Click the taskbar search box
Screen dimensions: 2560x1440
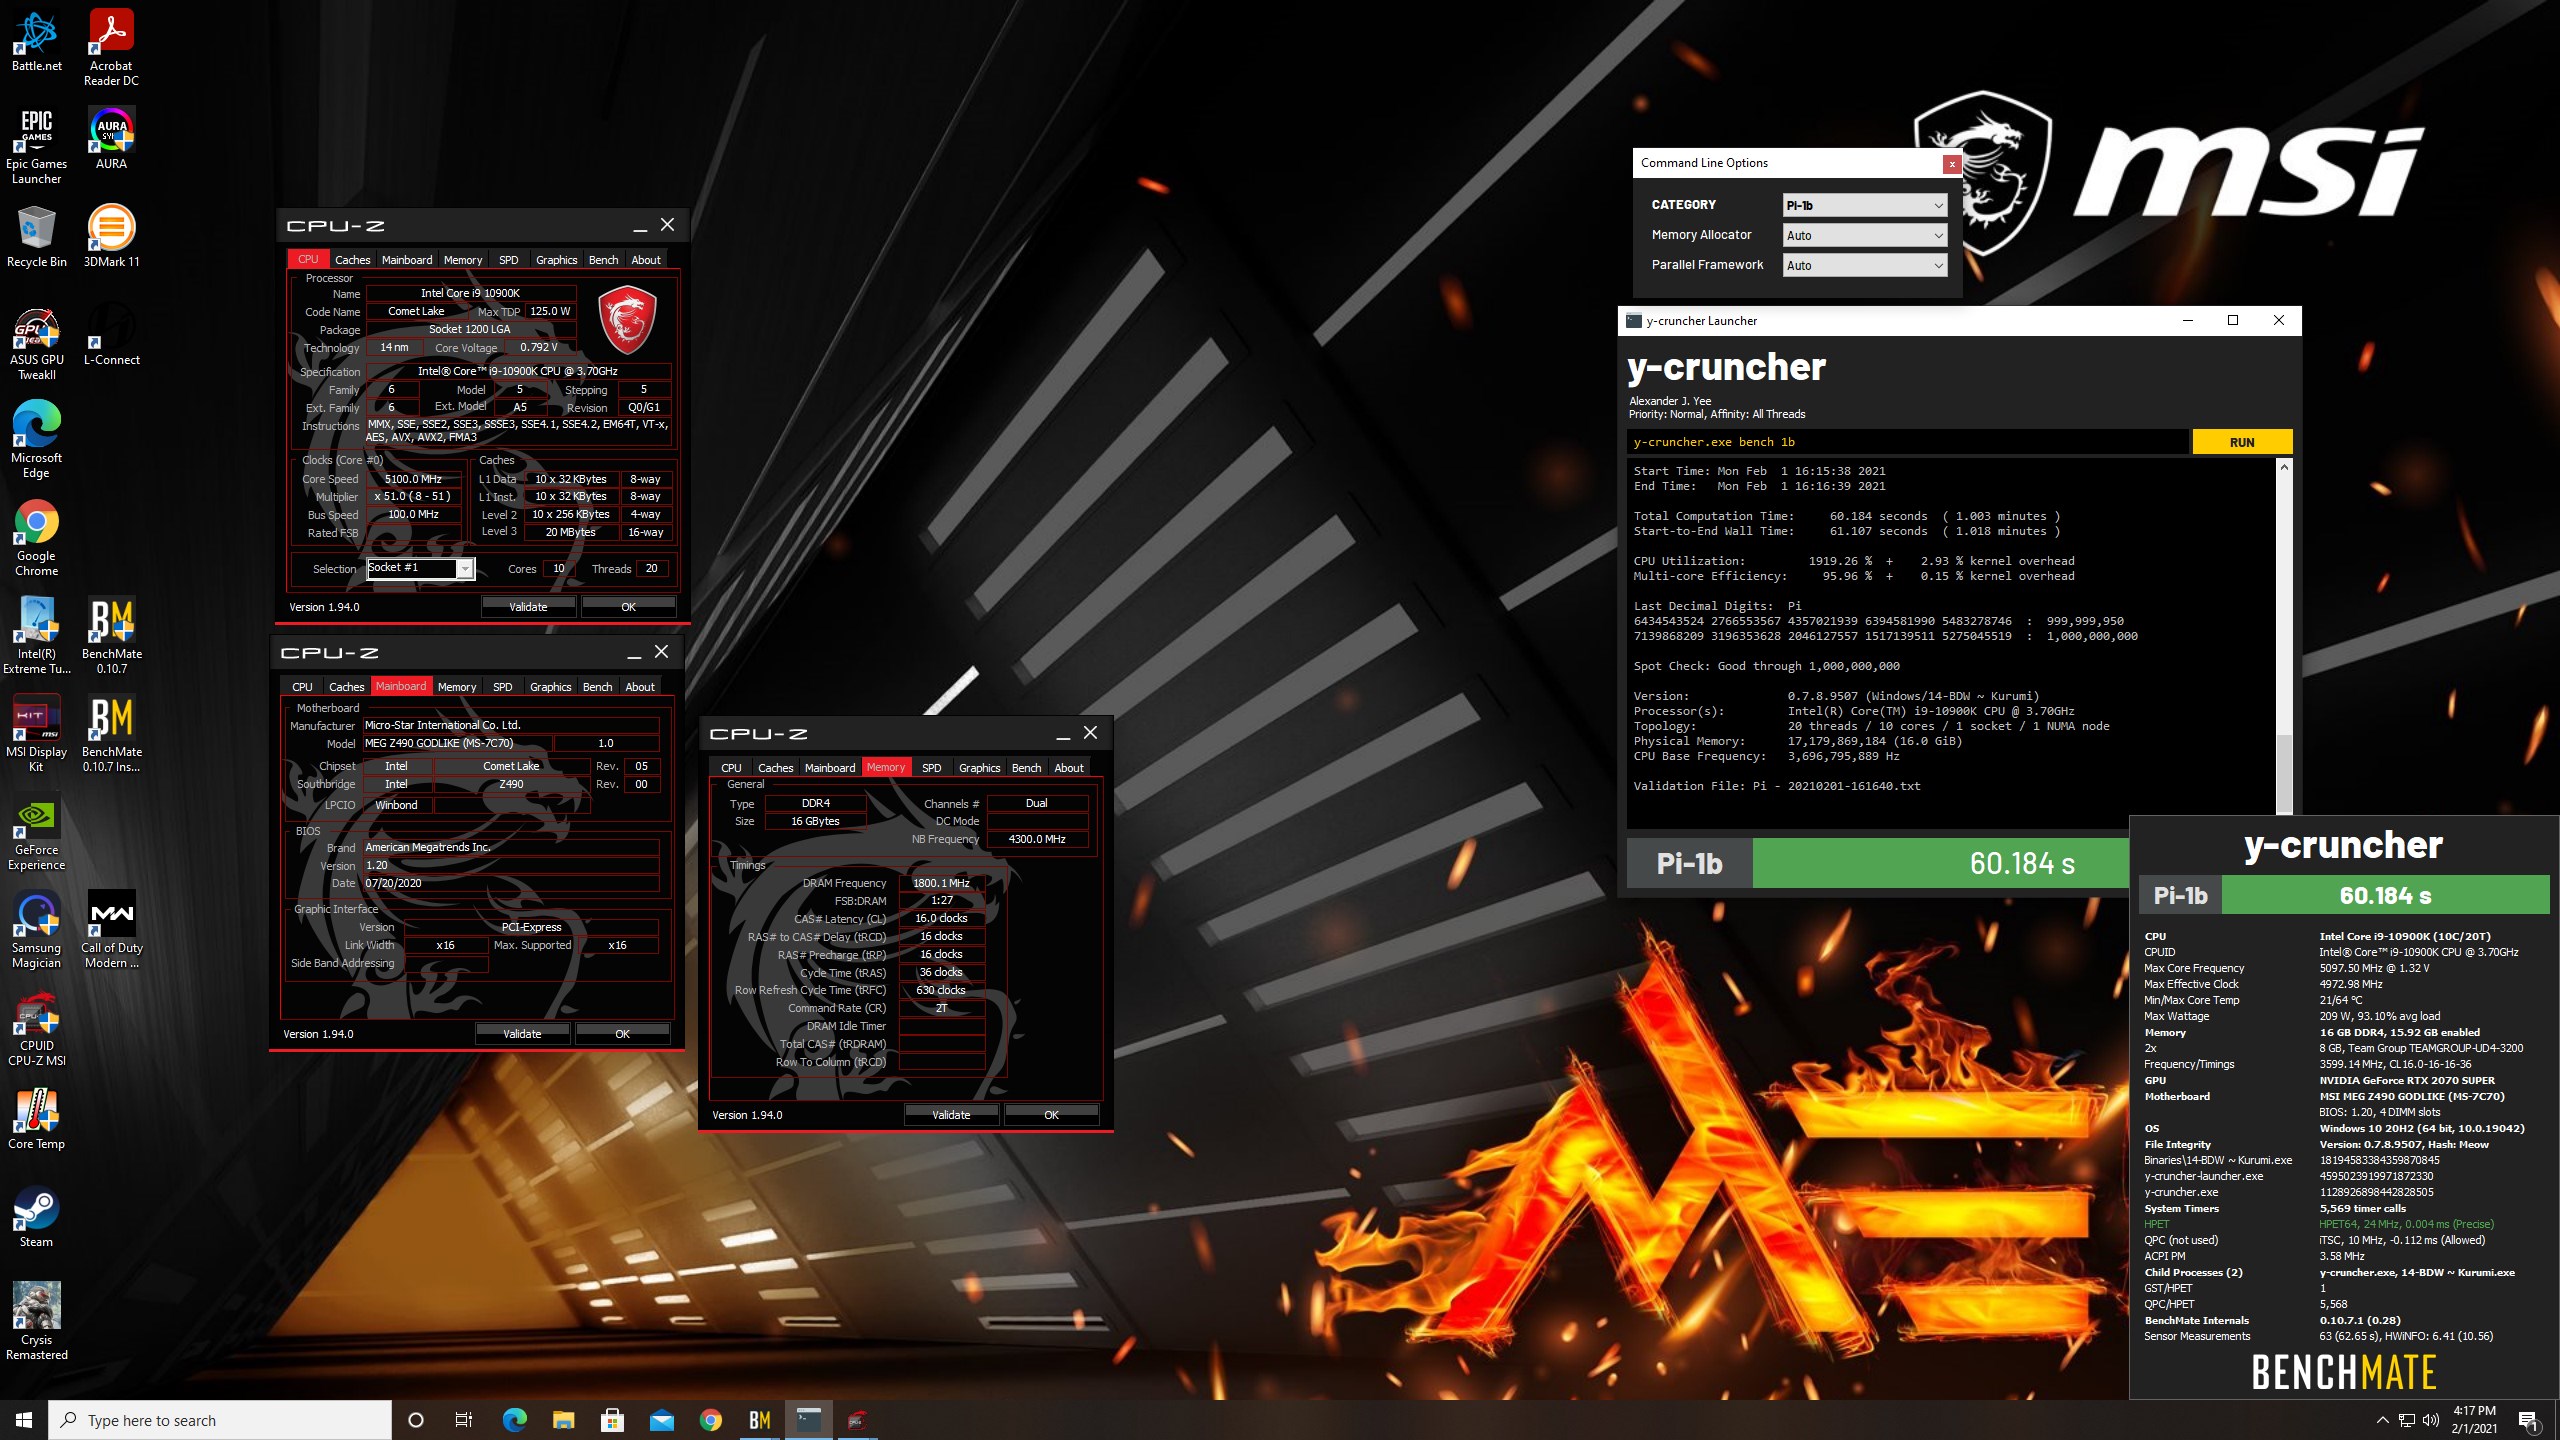click(220, 1420)
